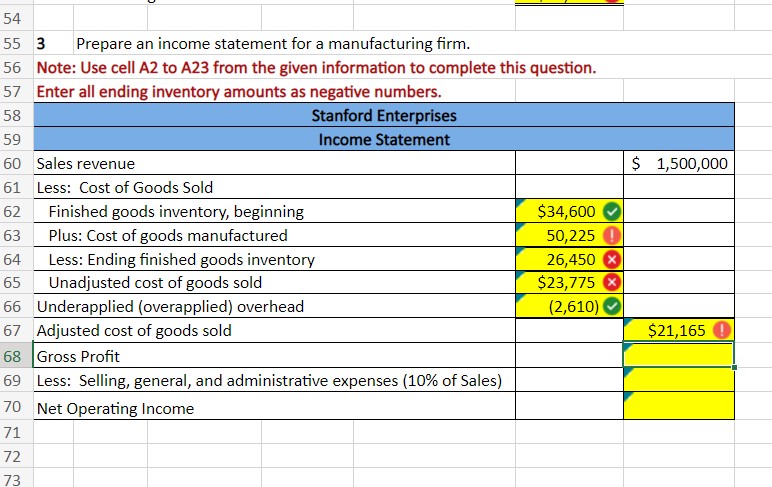Viewport: 772px width, 487px height.
Task: Select the 50,225 cell
Action: click(x=569, y=235)
